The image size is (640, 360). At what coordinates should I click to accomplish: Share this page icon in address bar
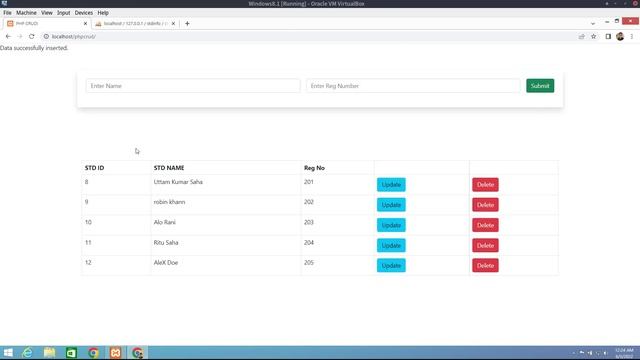(x=582, y=36)
